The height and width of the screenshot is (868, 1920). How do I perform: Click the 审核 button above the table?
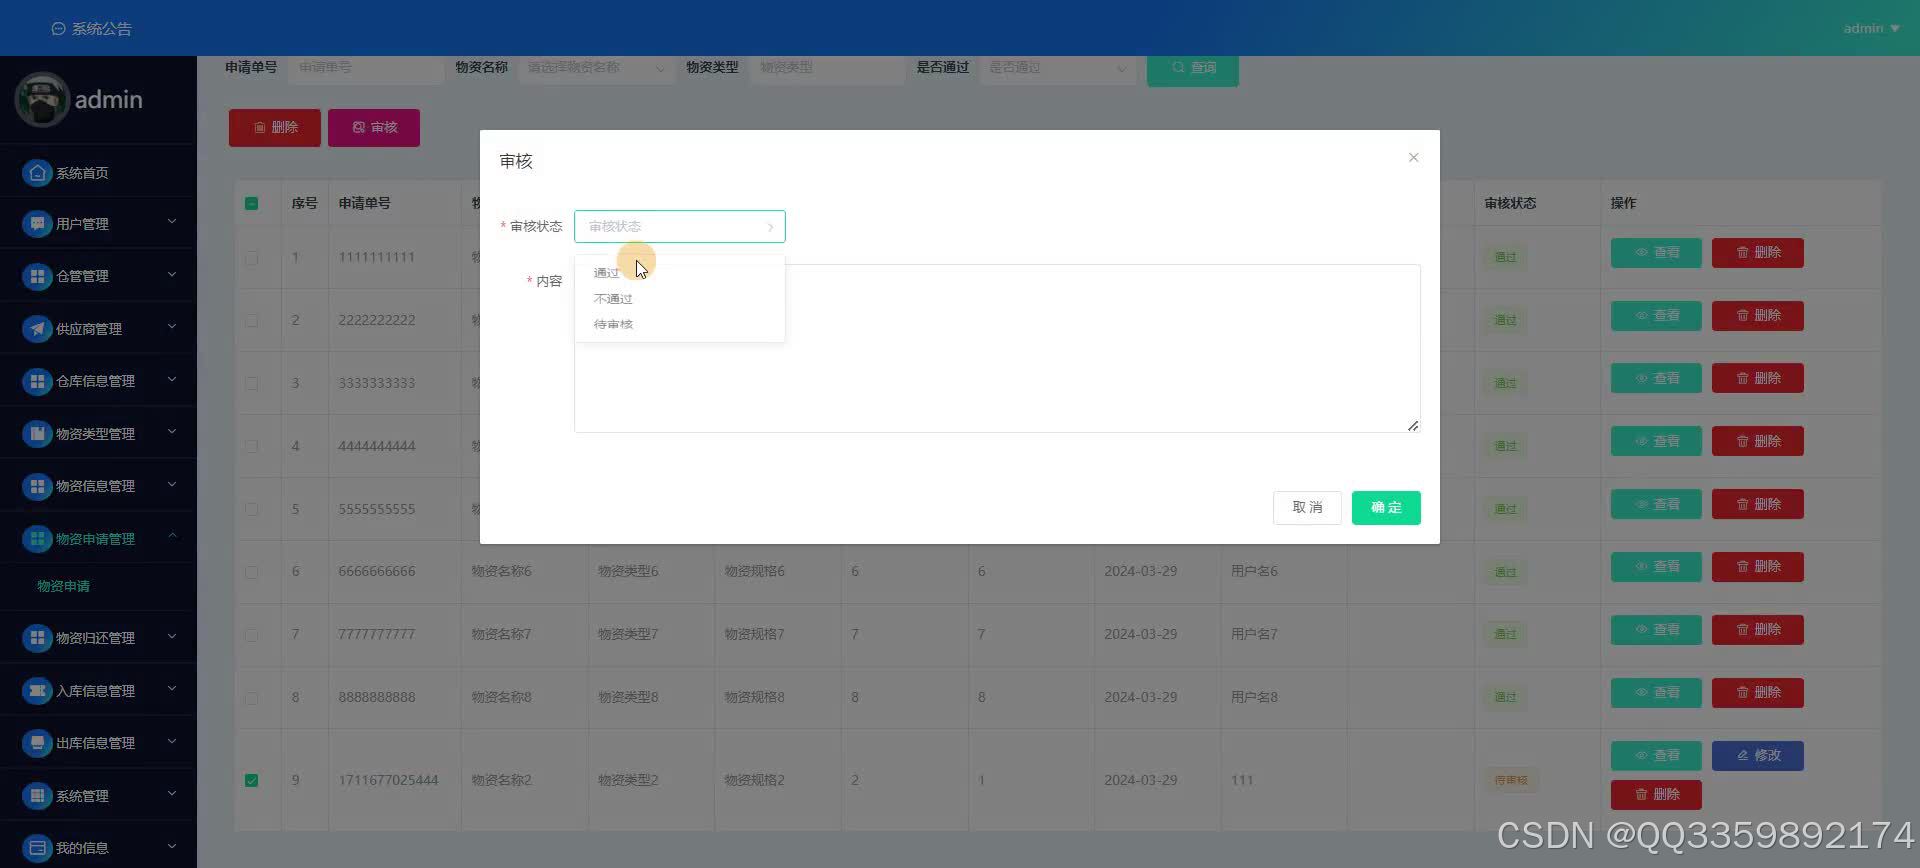pos(374,128)
